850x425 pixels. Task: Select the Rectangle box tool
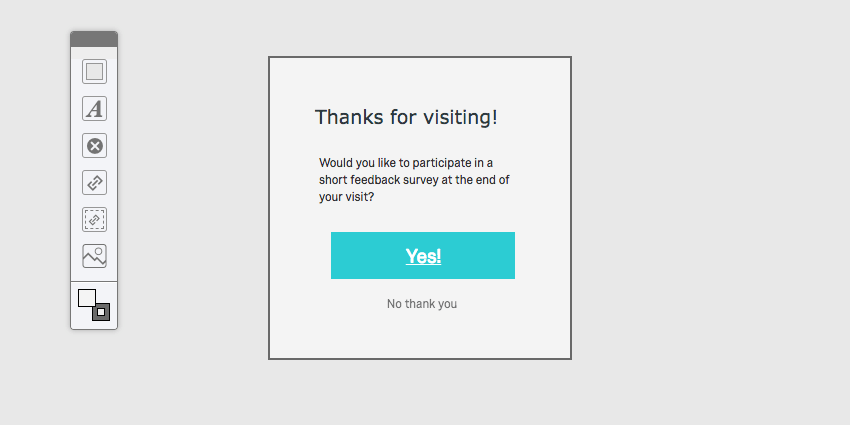tap(94, 72)
